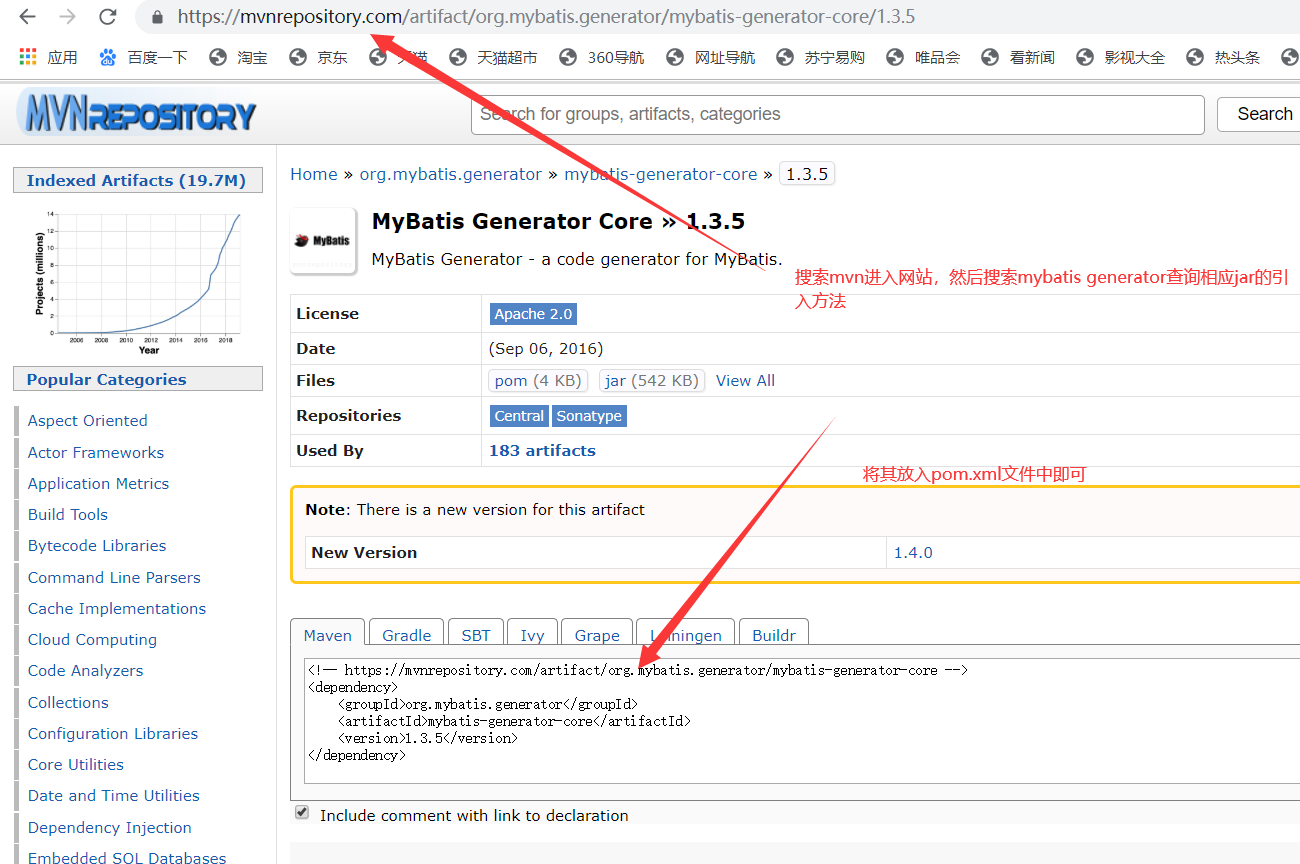Open the Aspect Oriented category
Image resolution: width=1300 pixels, height=864 pixels.
[88, 421]
